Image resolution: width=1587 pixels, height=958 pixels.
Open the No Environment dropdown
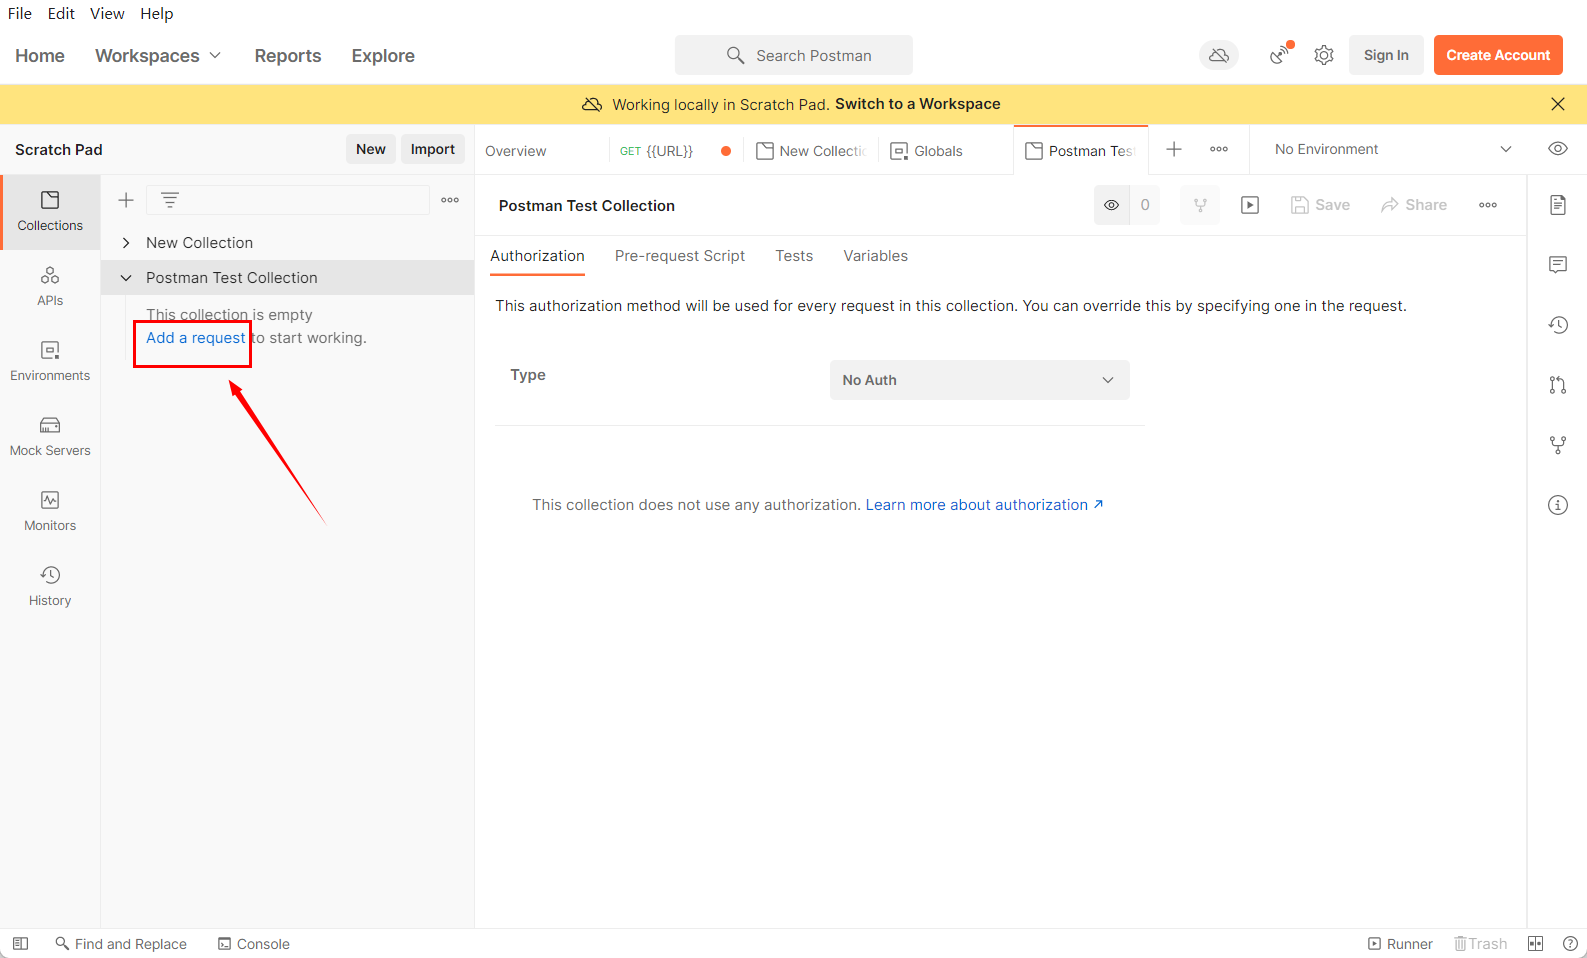(1392, 149)
